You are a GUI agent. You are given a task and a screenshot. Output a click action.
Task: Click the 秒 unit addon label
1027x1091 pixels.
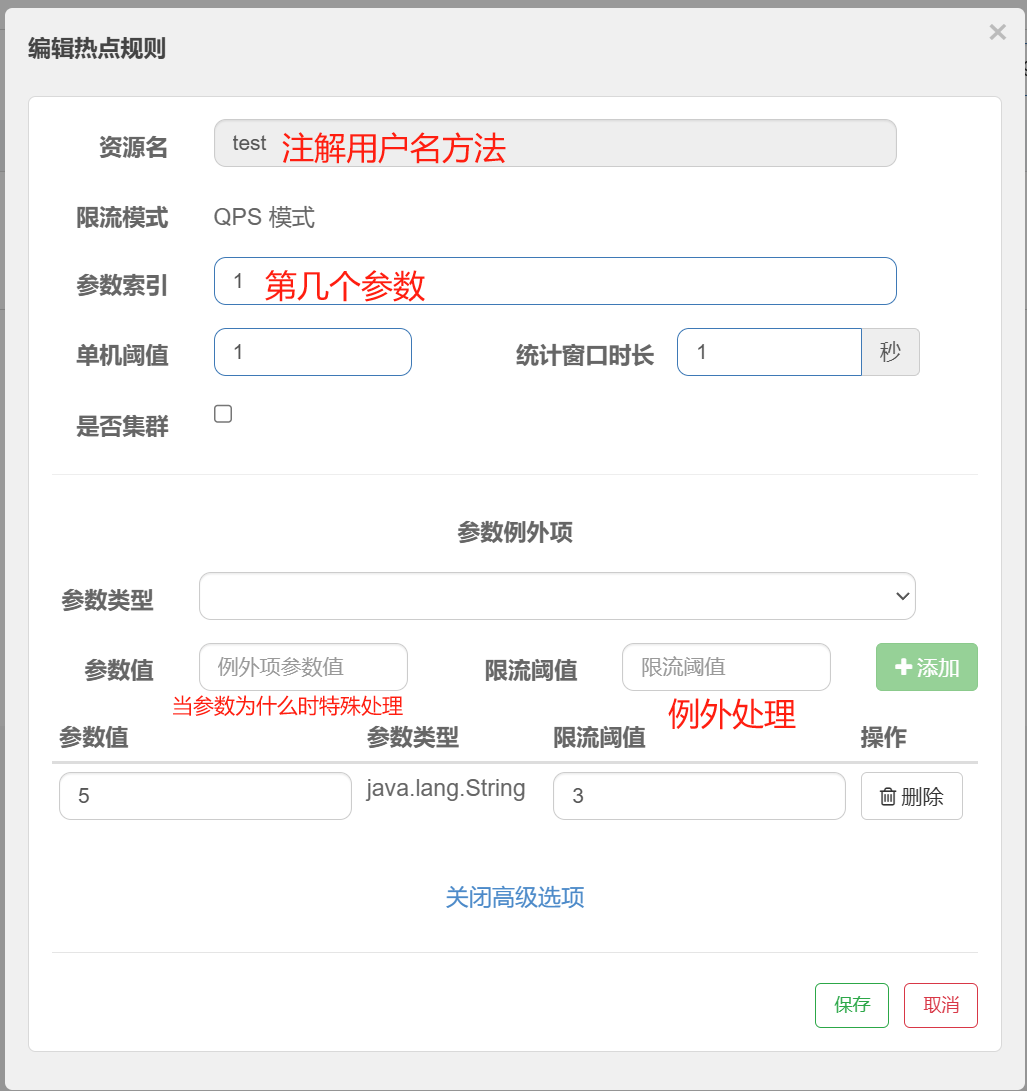(x=890, y=352)
